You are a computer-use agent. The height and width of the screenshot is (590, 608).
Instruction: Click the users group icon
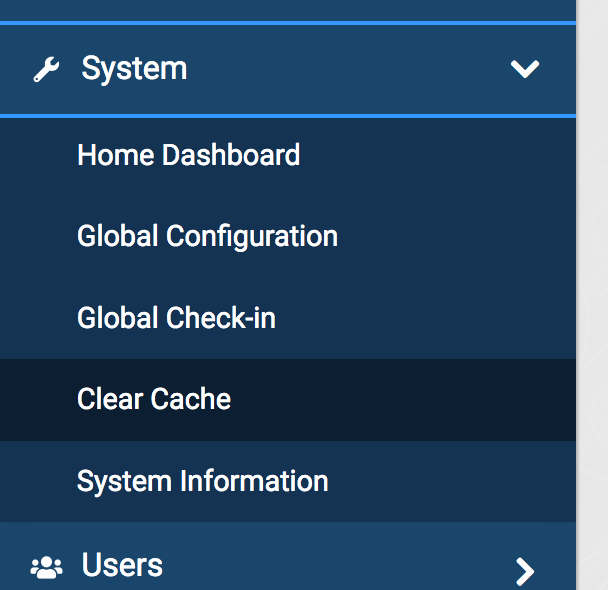coord(46,567)
